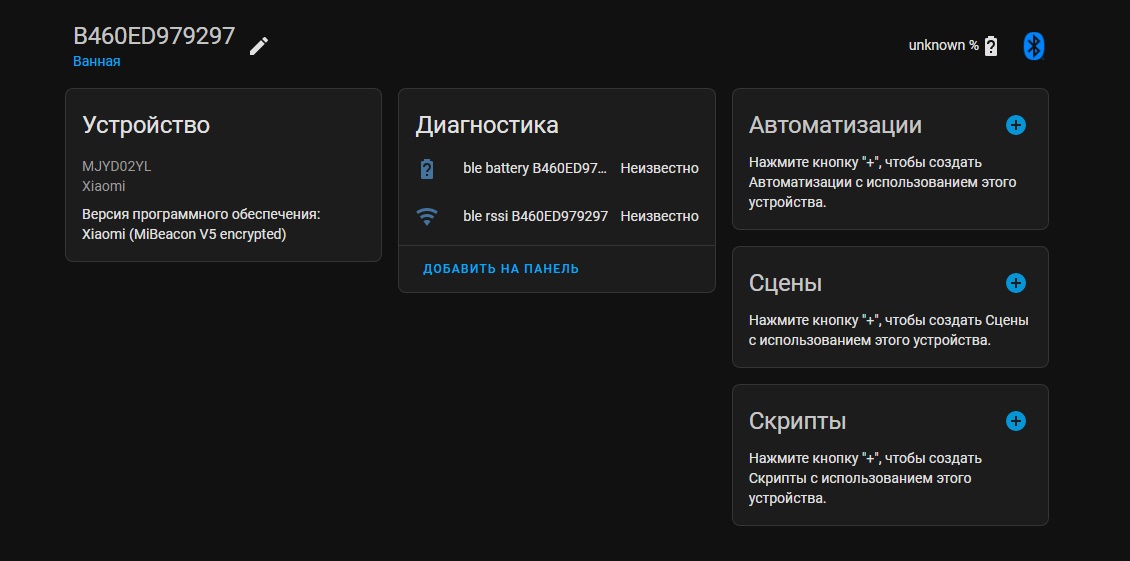Add a new scene with plus icon
This screenshot has height=561, width=1130.
tap(1015, 283)
